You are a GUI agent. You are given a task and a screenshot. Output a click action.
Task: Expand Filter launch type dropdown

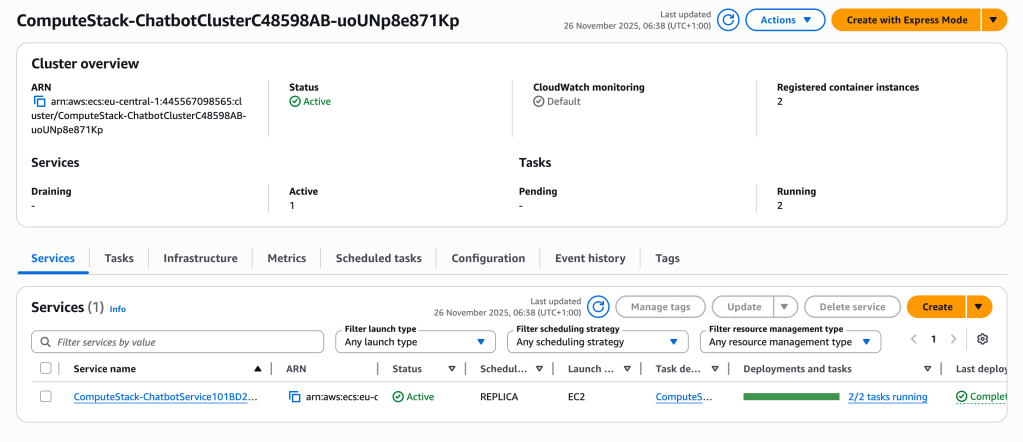point(415,342)
